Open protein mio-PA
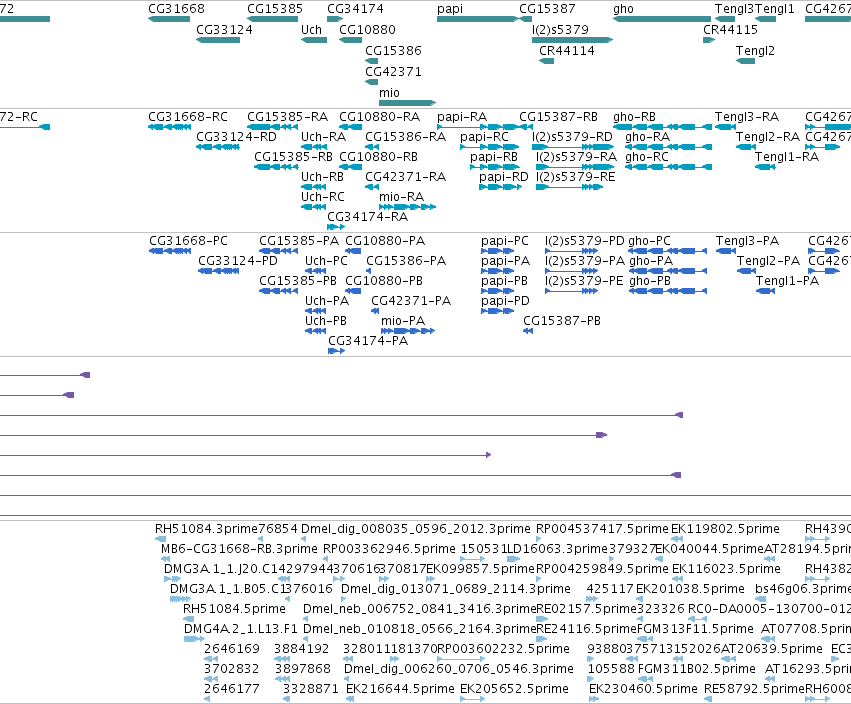This screenshot has width=851, height=704. 403,321
